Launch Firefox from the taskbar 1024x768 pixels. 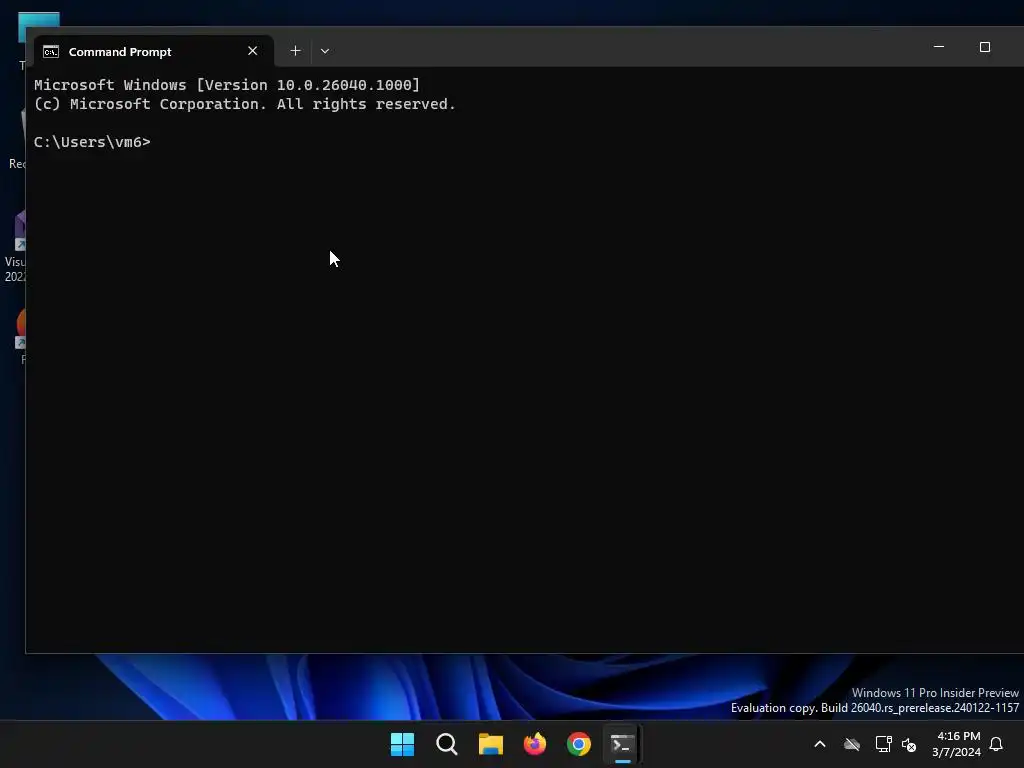pyautogui.click(x=535, y=744)
